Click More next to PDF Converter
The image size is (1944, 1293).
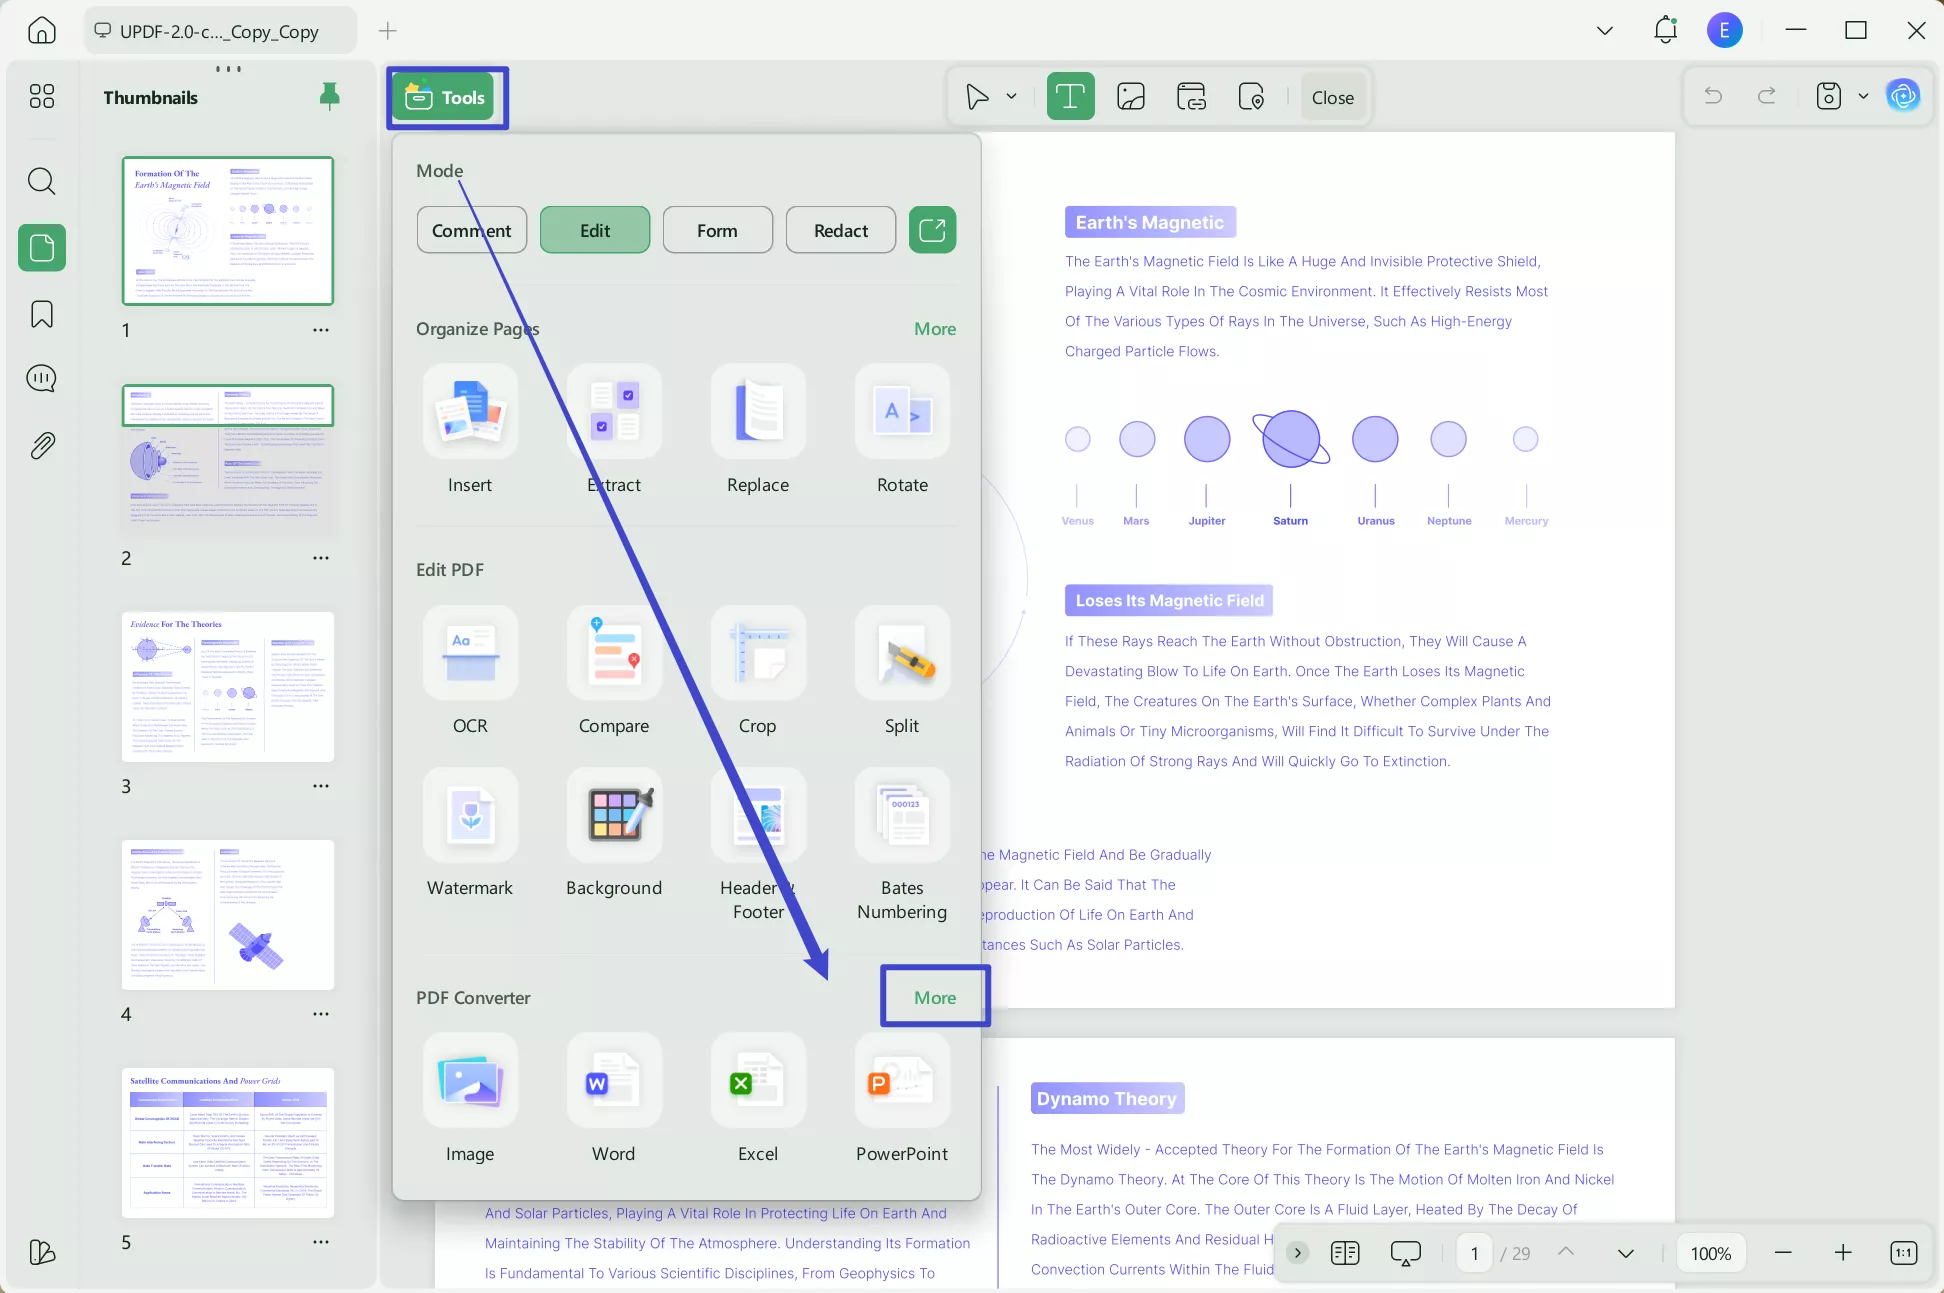[x=934, y=997]
